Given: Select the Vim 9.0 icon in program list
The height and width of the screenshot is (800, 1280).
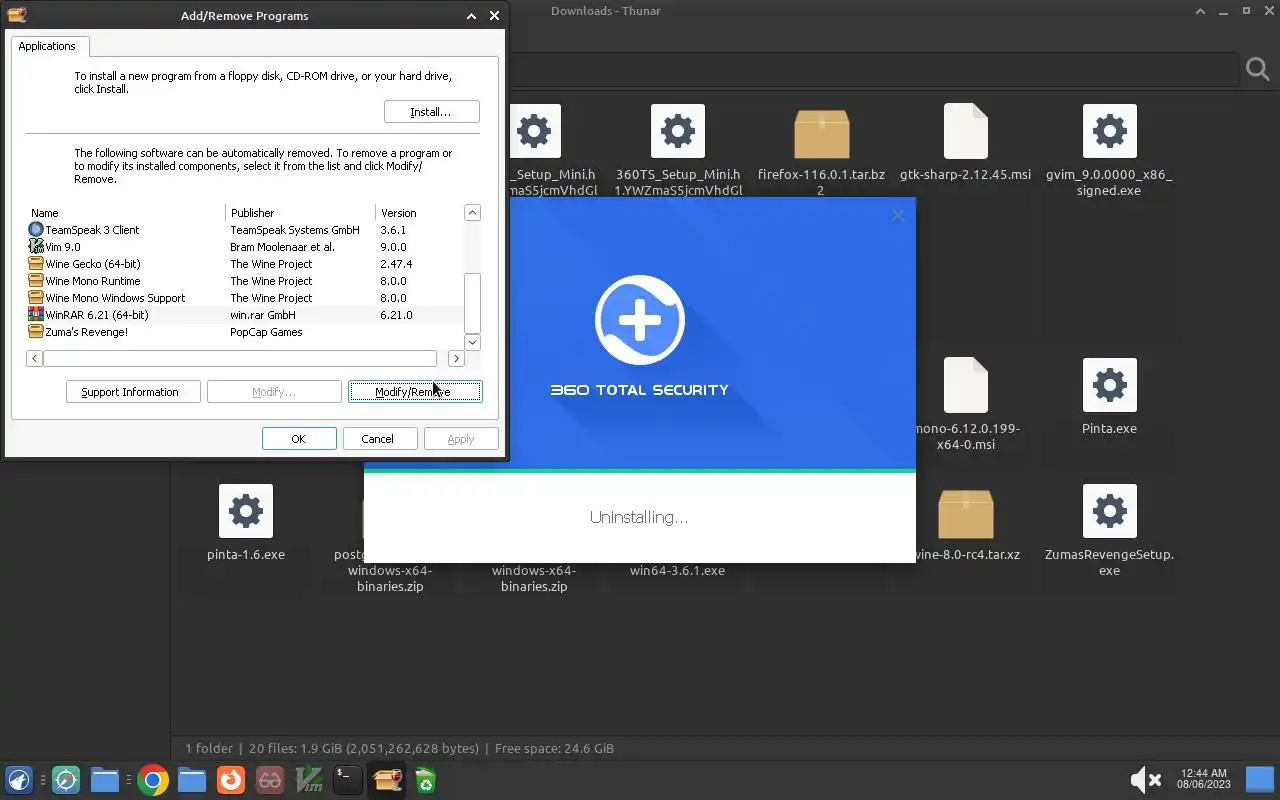Looking at the screenshot, I should (x=36, y=247).
